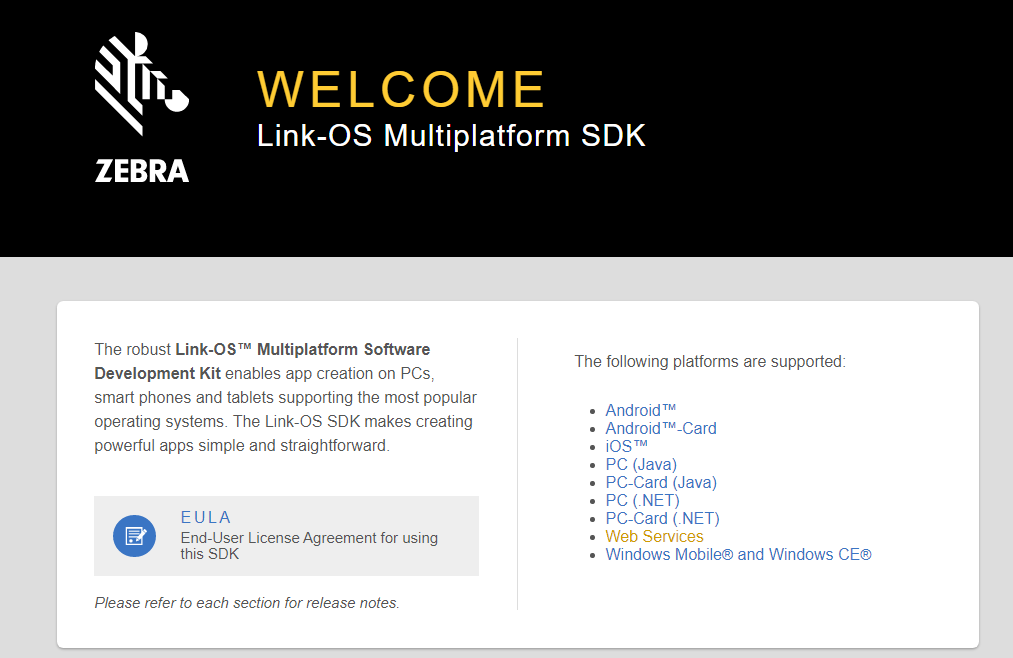Click the End-User License Agreement description text
The width and height of the screenshot is (1013, 658).
[309, 545]
